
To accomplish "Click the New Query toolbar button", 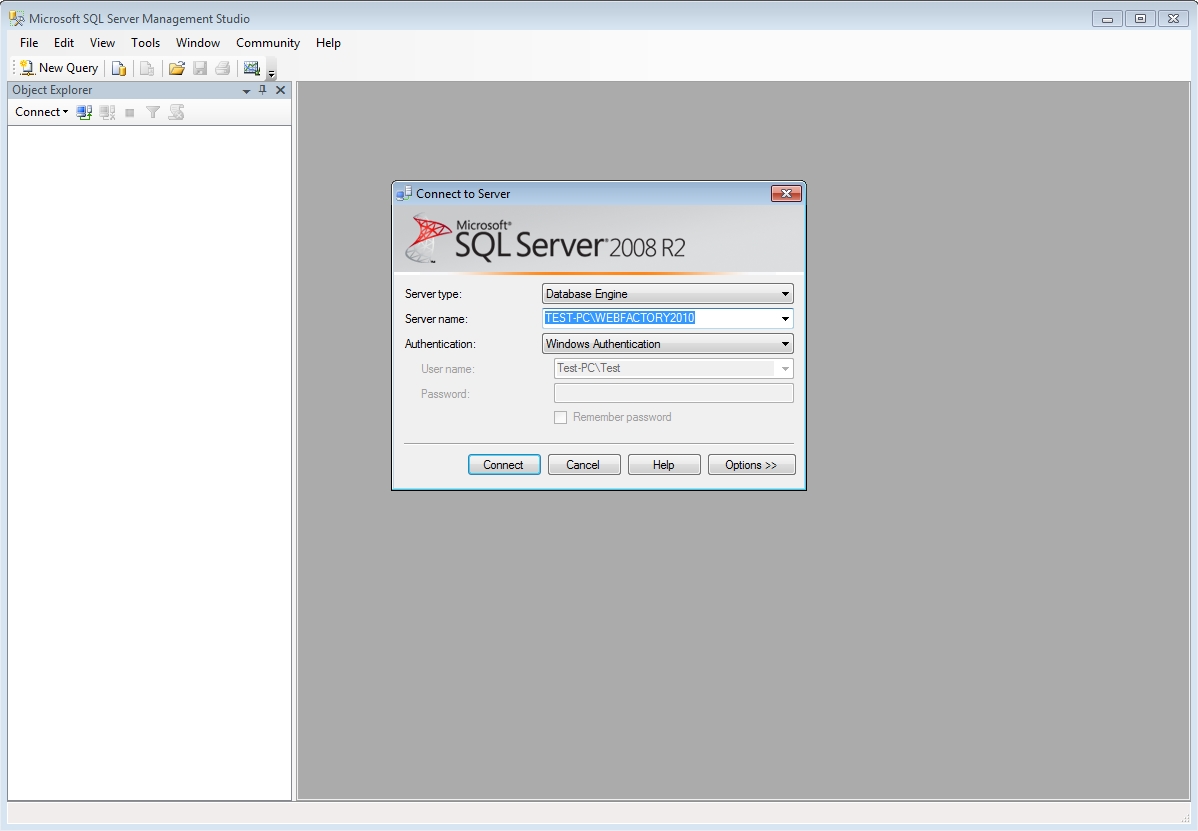I will click(x=59, y=68).
